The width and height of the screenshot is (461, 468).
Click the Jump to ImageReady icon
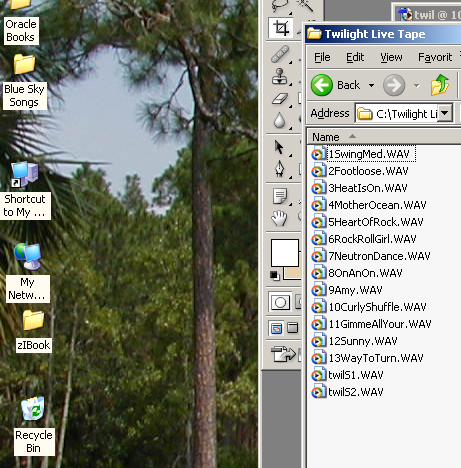tap(284, 354)
